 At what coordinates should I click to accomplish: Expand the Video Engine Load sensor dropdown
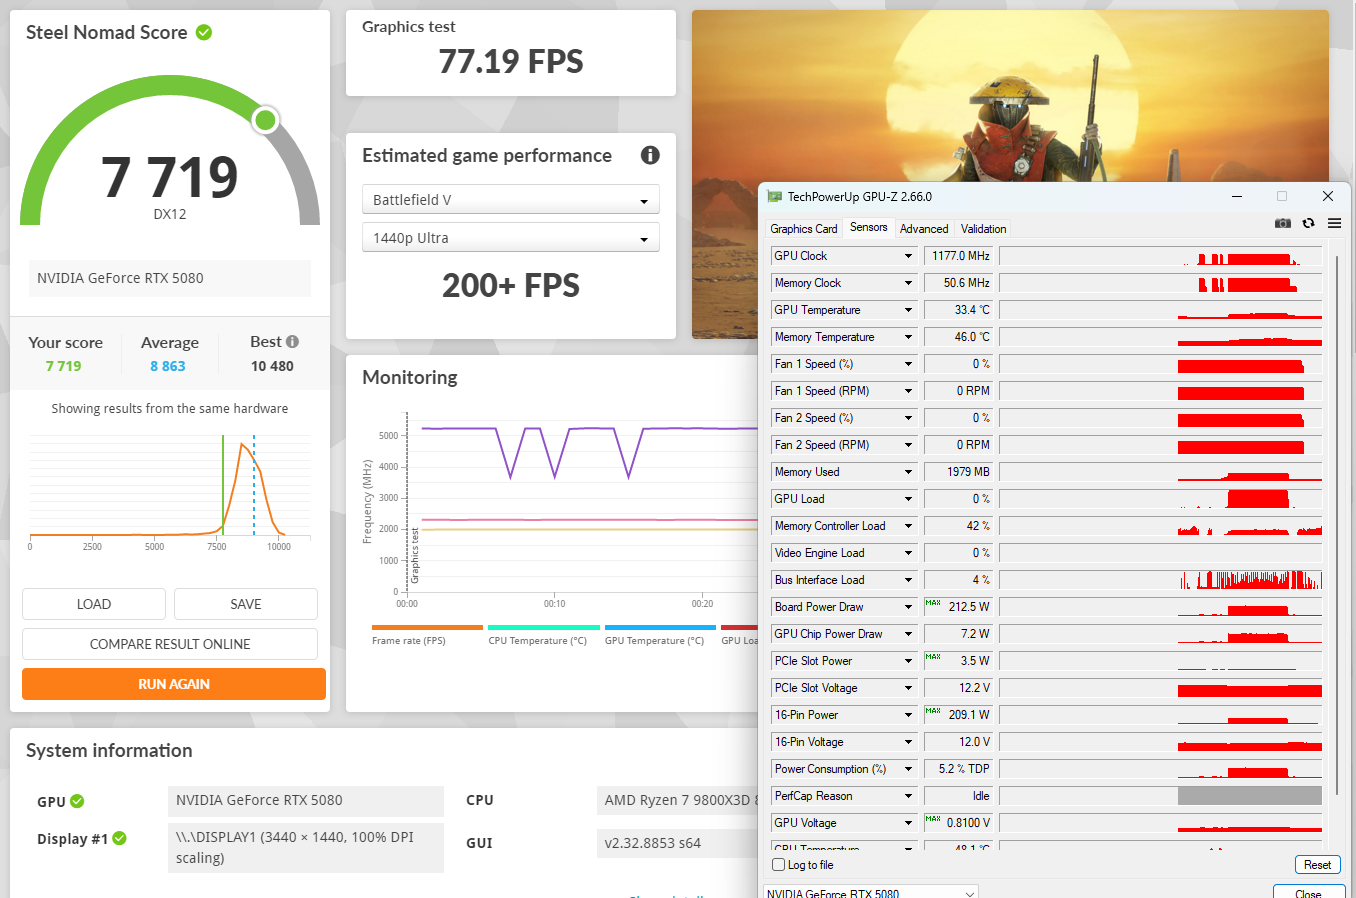tap(908, 553)
